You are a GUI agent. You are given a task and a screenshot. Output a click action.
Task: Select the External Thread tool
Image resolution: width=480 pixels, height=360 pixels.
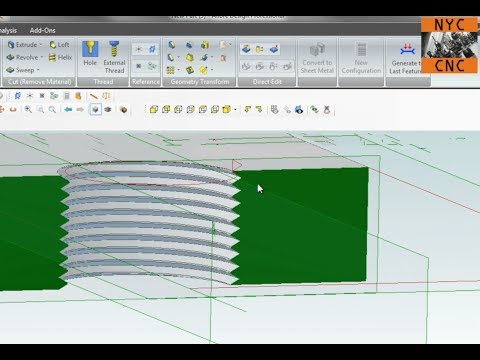pos(114,57)
